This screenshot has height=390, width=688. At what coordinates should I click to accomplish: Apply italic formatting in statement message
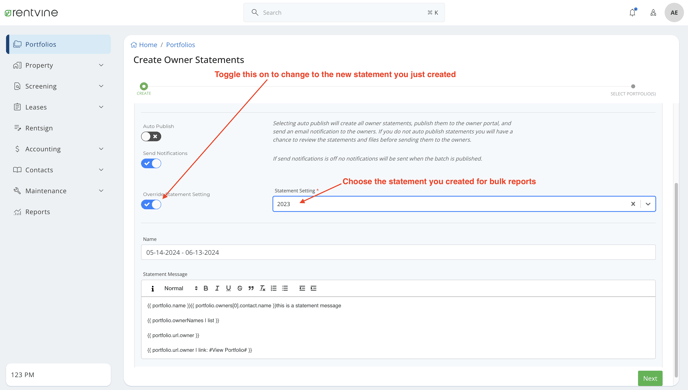217,288
